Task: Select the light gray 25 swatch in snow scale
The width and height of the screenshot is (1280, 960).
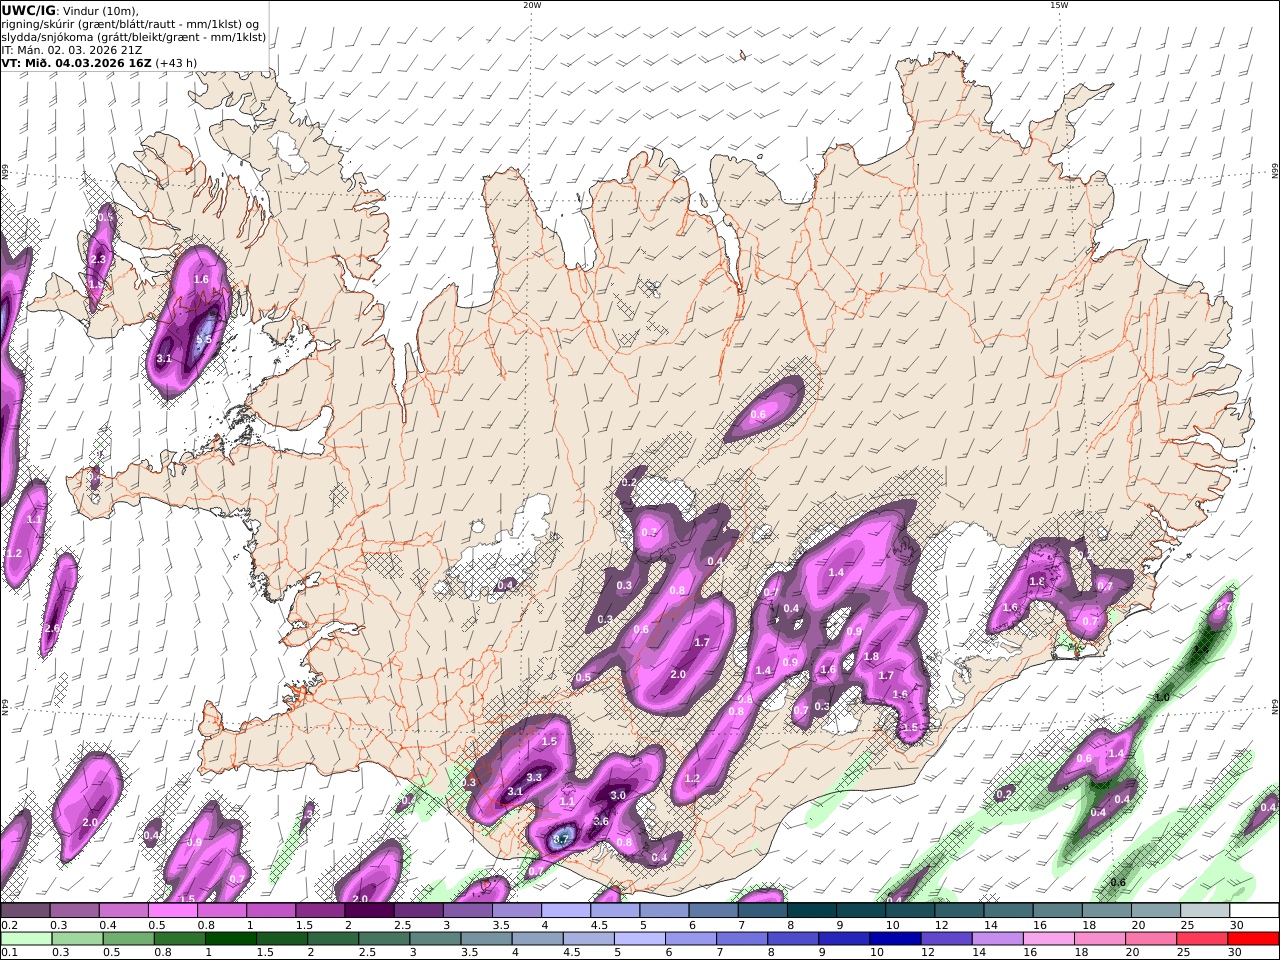Action: pyautogui.click(x=1206, y=911)
